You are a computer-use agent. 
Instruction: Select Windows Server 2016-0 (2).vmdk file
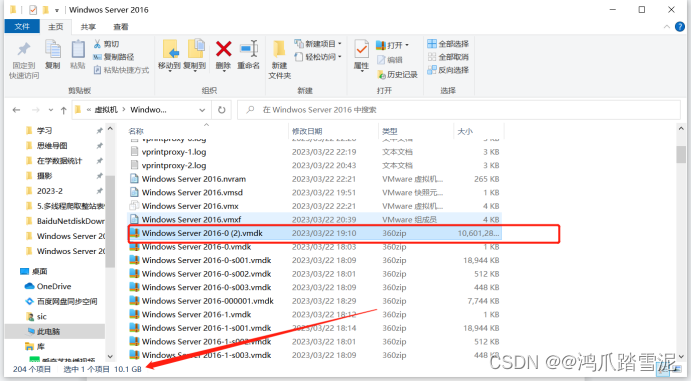pos(314,233)
